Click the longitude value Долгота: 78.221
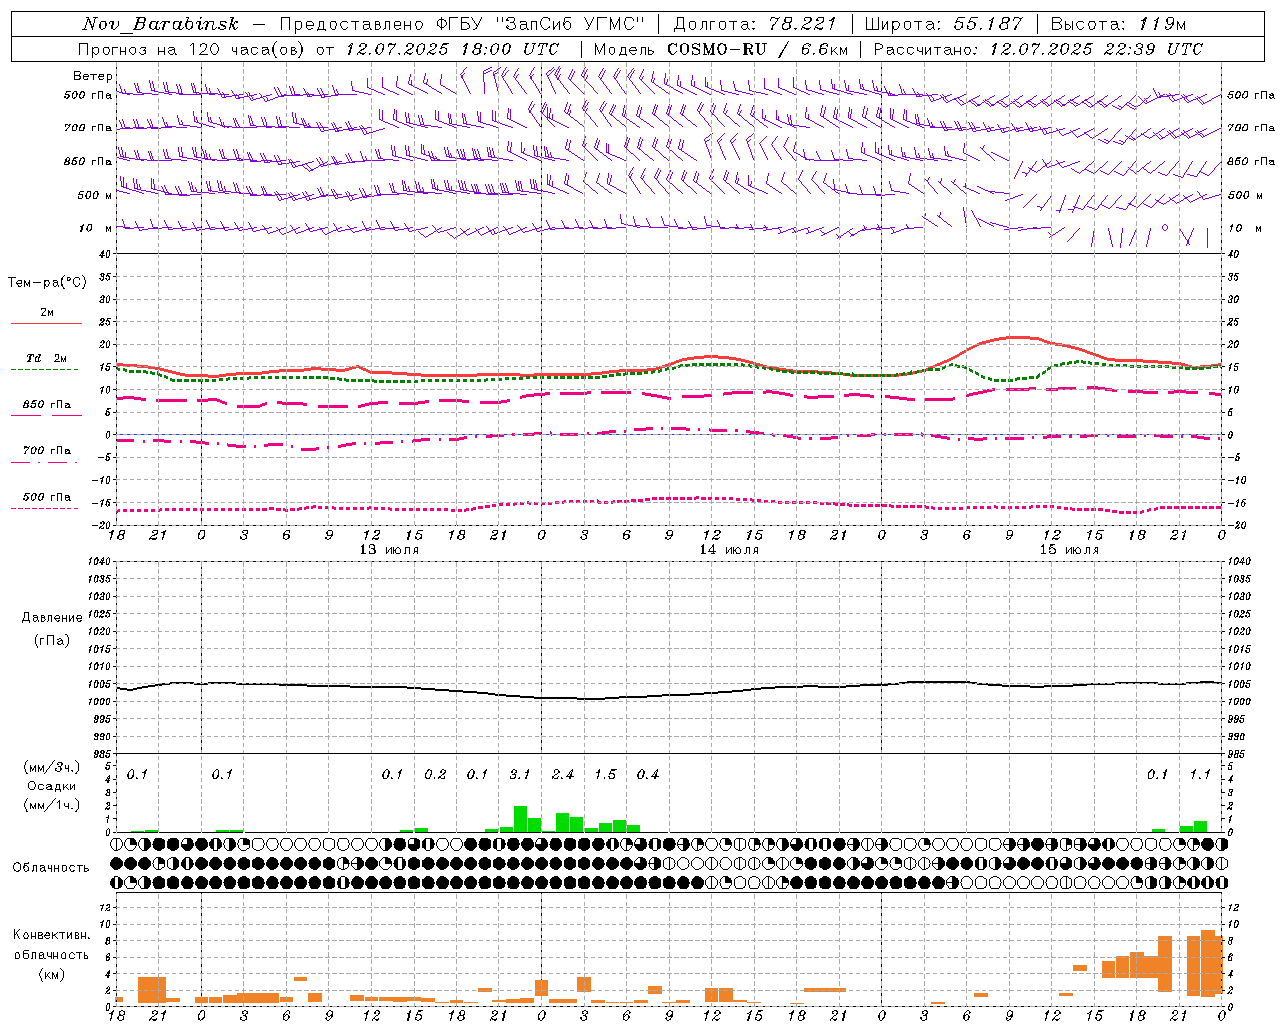 click(755, 24)
